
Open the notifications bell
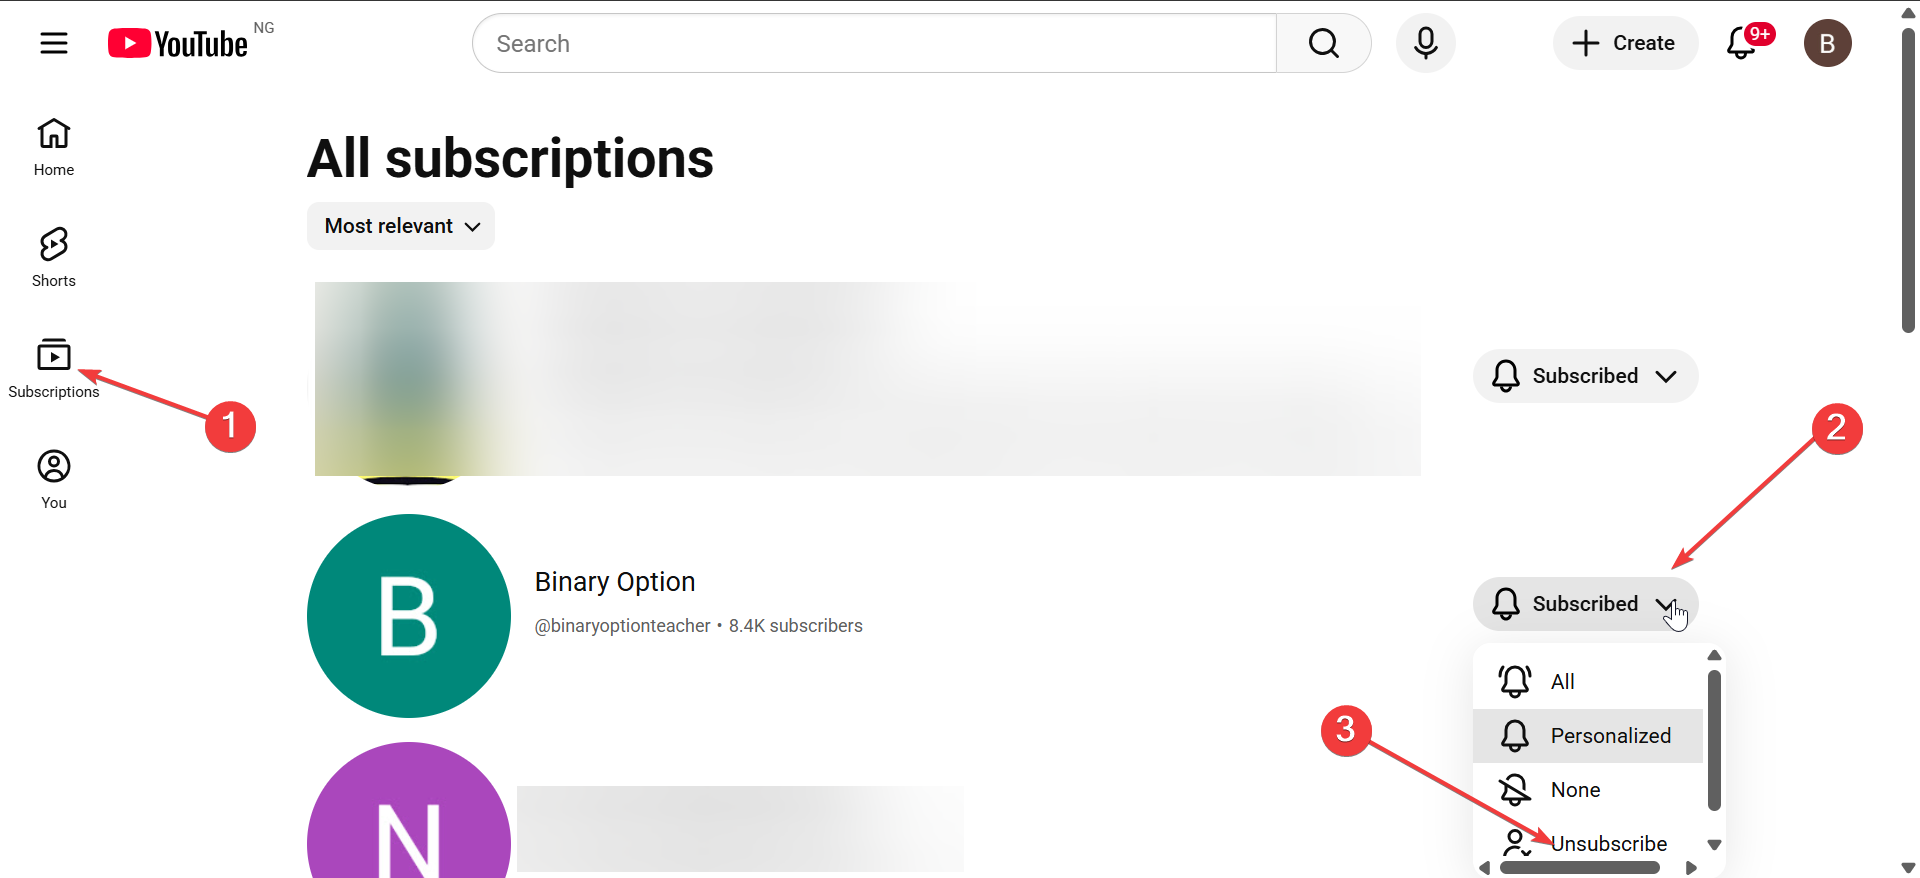[x=1743, y=43]
